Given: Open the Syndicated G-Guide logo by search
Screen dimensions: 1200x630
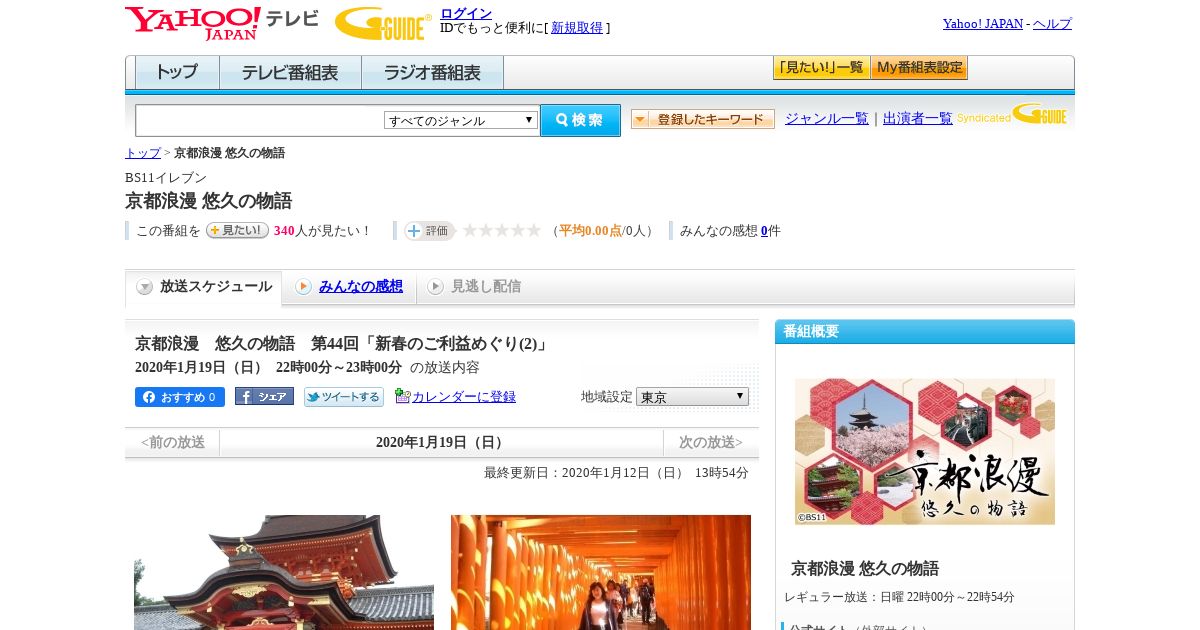Looking at the screenshot, I should click(1012, 114).
